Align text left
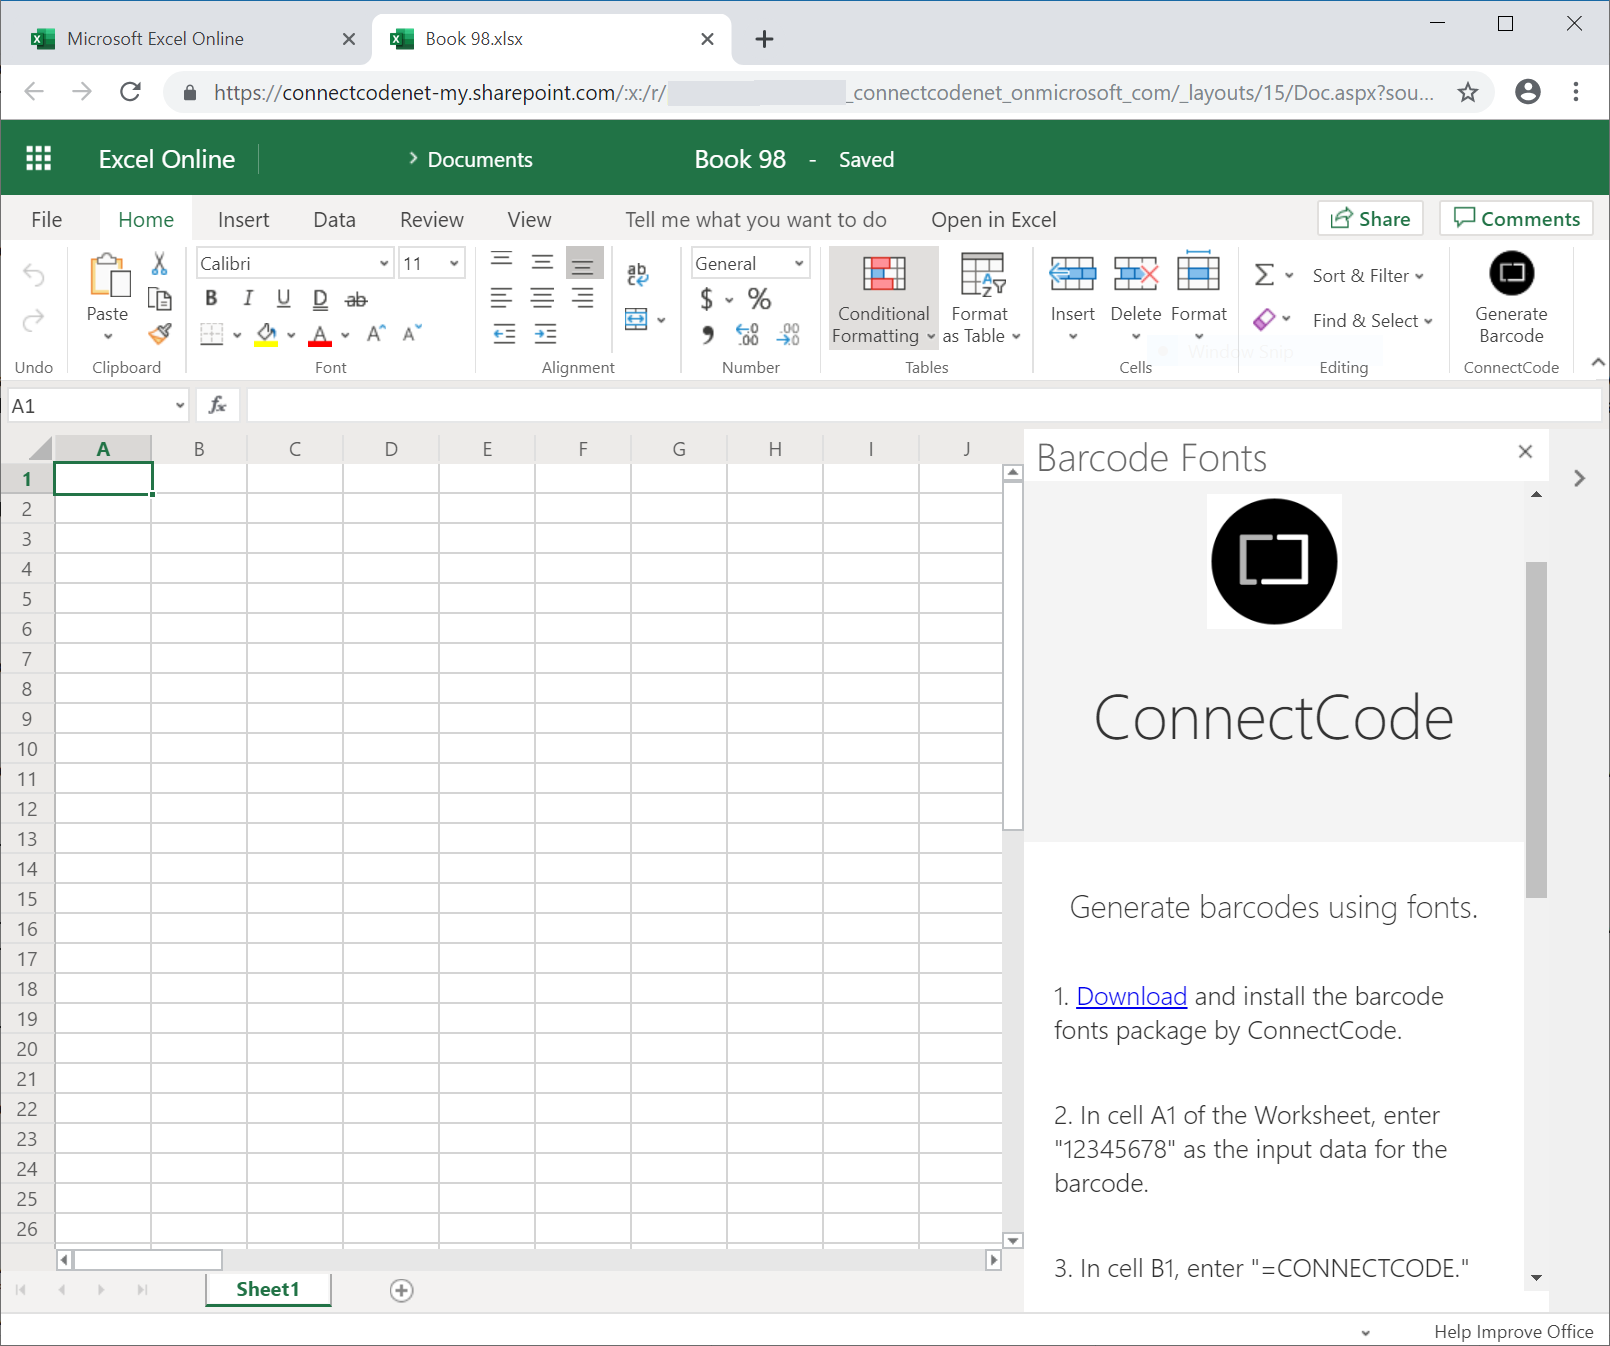Viewport: 1610px width, 1346px height. (502, 298)
